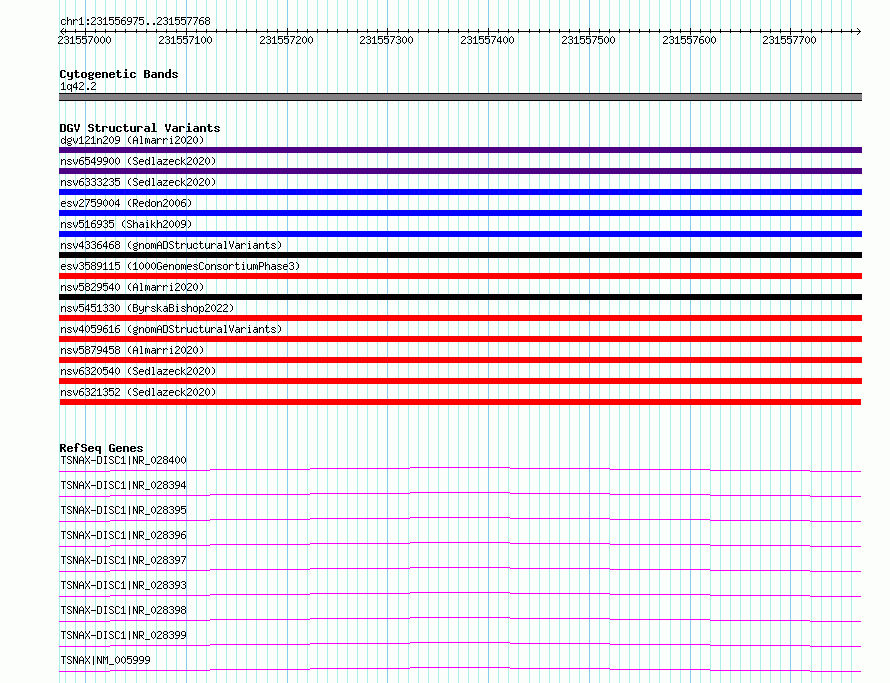Click the gray 1q42.2 cytogenetic band bar
This screenshot has width=890, height=683.
click(x=460, y=97)
